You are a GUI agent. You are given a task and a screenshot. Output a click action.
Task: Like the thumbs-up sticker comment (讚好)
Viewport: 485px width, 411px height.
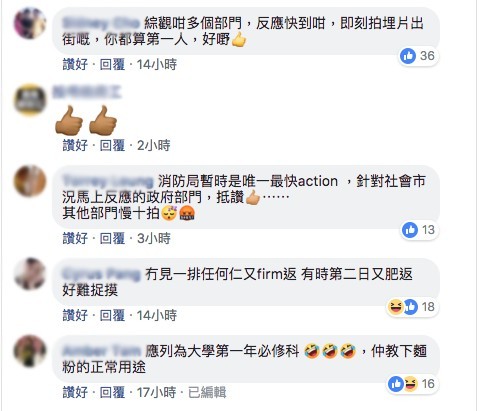(x=75, y=145)
